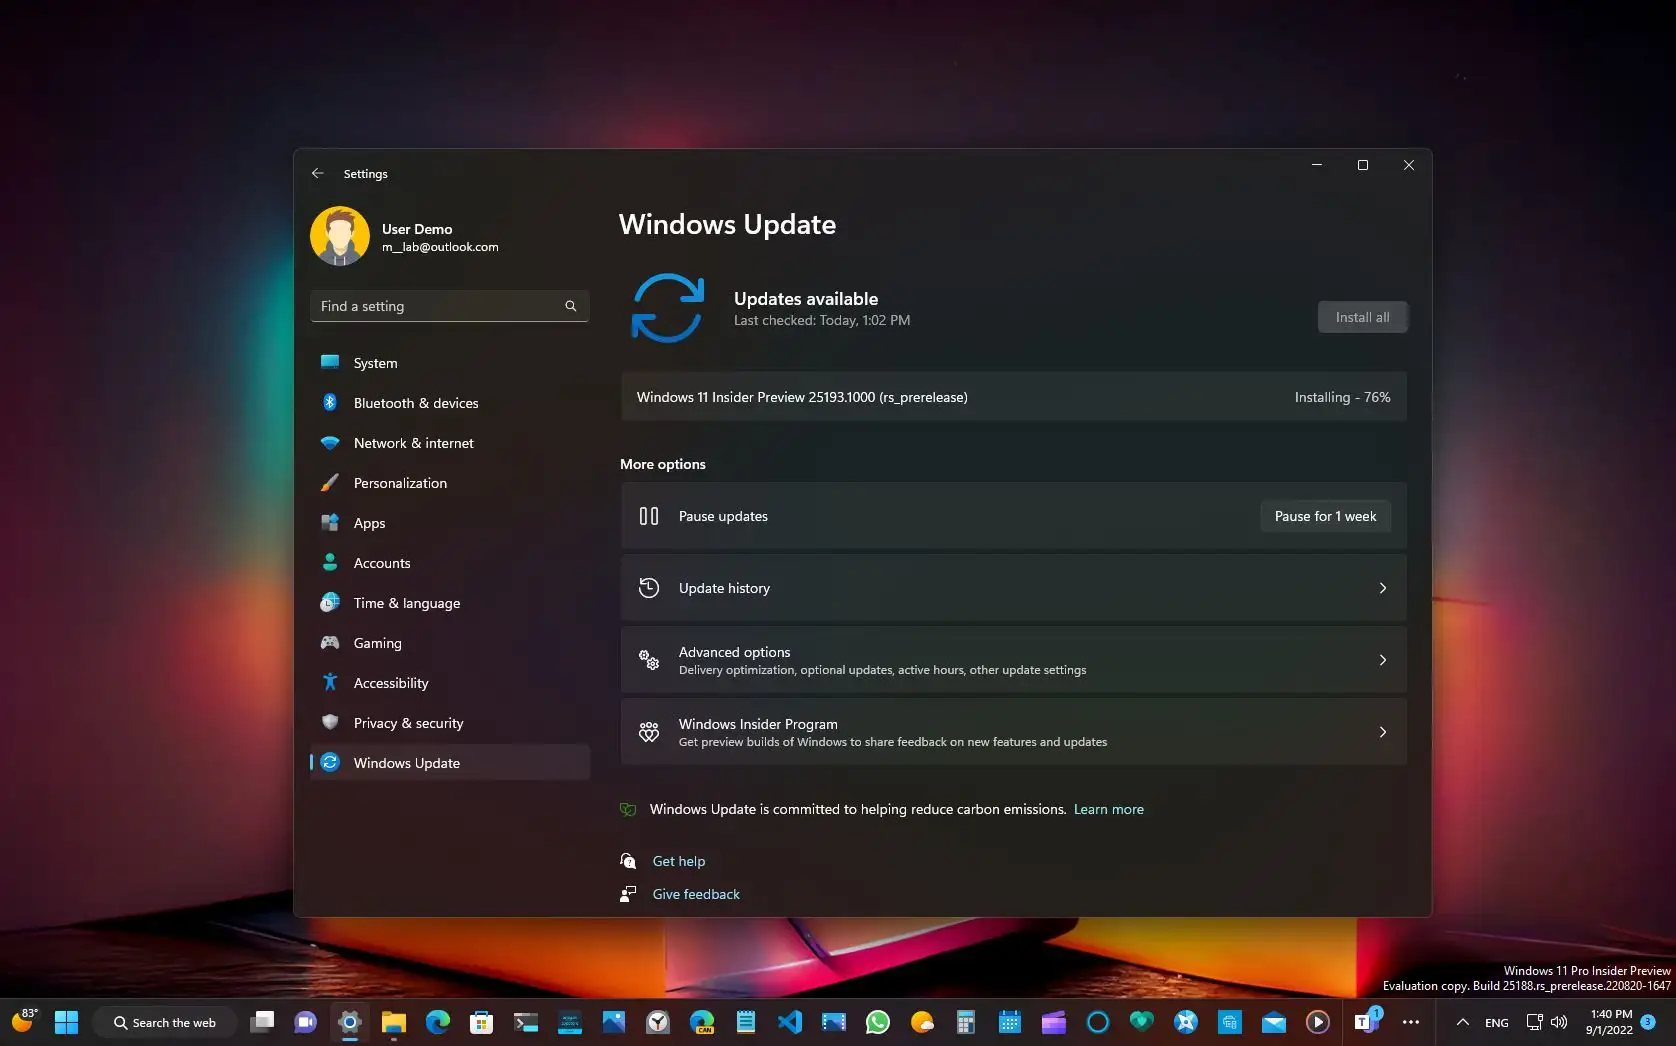Screen dimensions: 1676x1046
Task: Open Microsoft Teams from taskbar
Action: (x=1365, y=1021)
